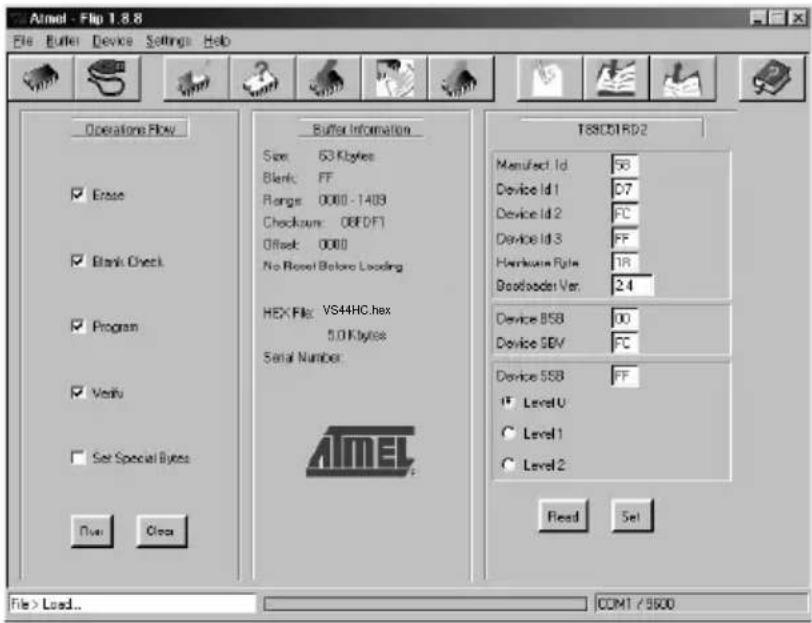The width and height of the screenshot is (812, 623).
Task: Click the Device SBV field
Action: point(625,343)
